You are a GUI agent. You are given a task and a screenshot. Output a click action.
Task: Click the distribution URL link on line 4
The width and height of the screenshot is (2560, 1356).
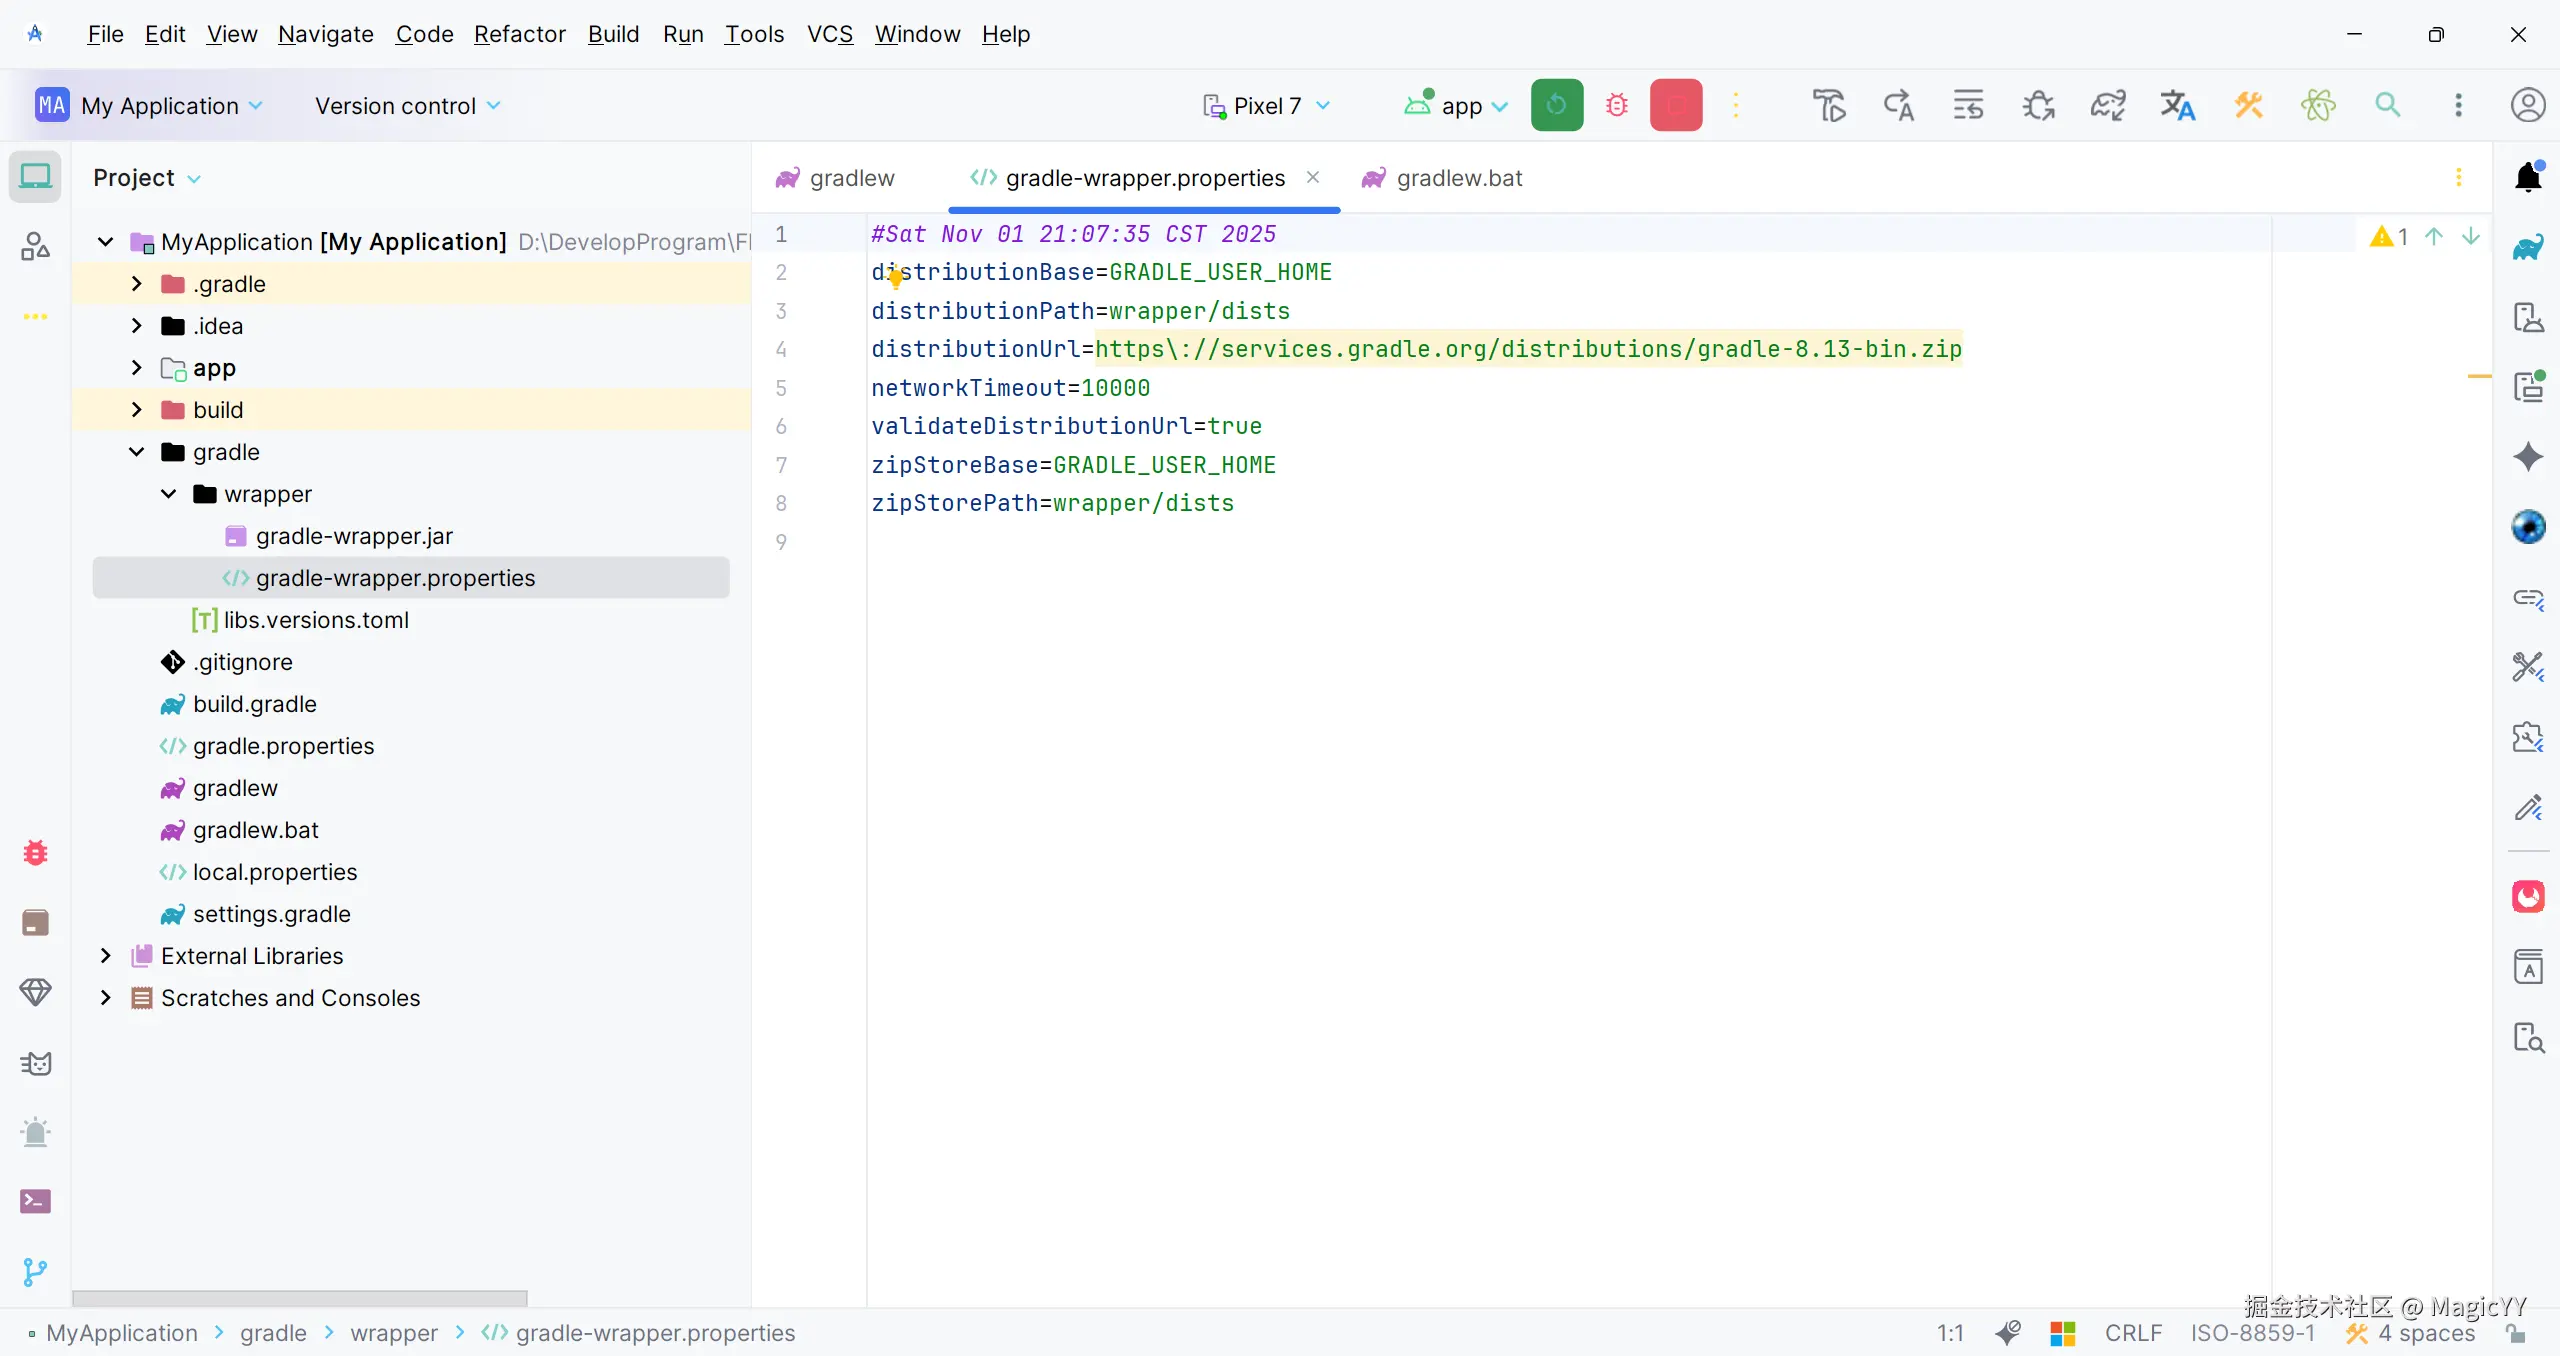click(1527, 349)
